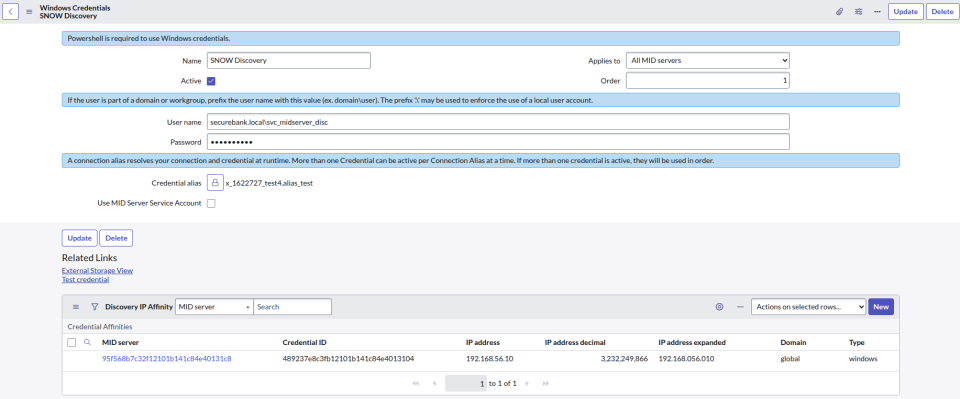960x399 pixels.
Task: Open External Storage View link
Action: coord(97,270)
